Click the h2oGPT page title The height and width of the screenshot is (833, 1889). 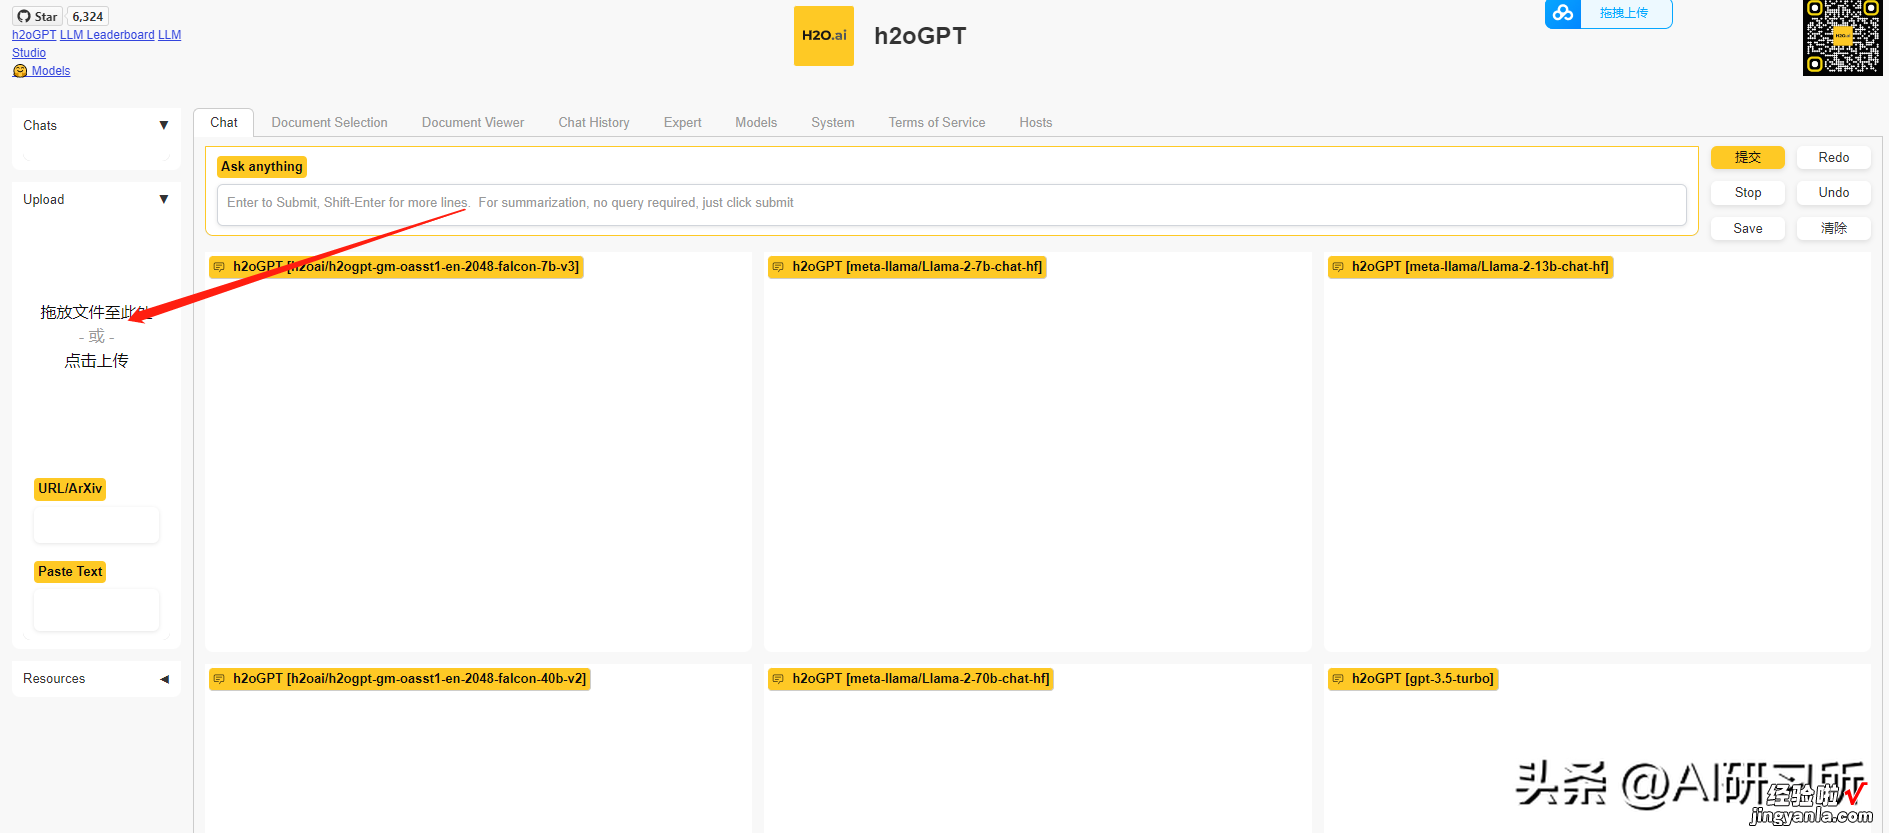point(920,36)
